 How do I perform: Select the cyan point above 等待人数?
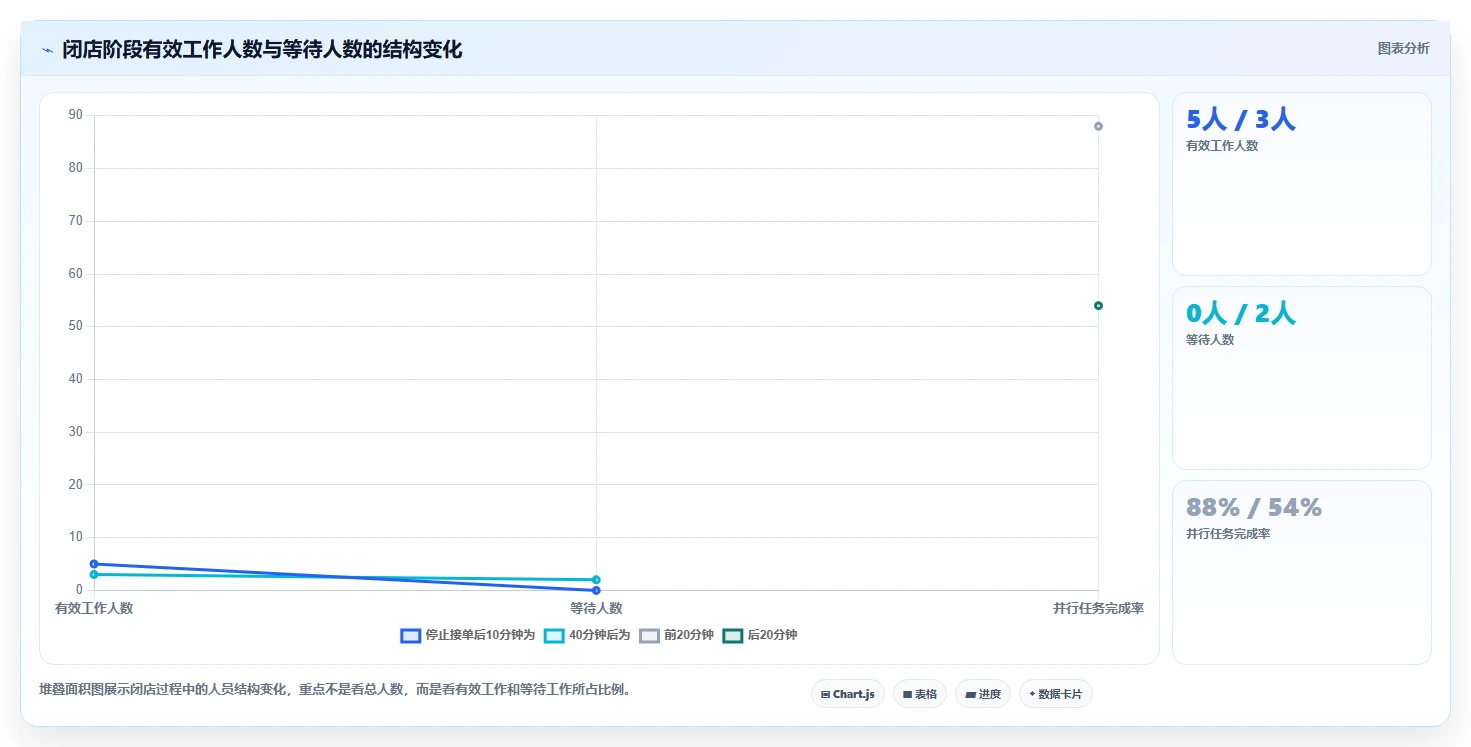pos(596,580)
